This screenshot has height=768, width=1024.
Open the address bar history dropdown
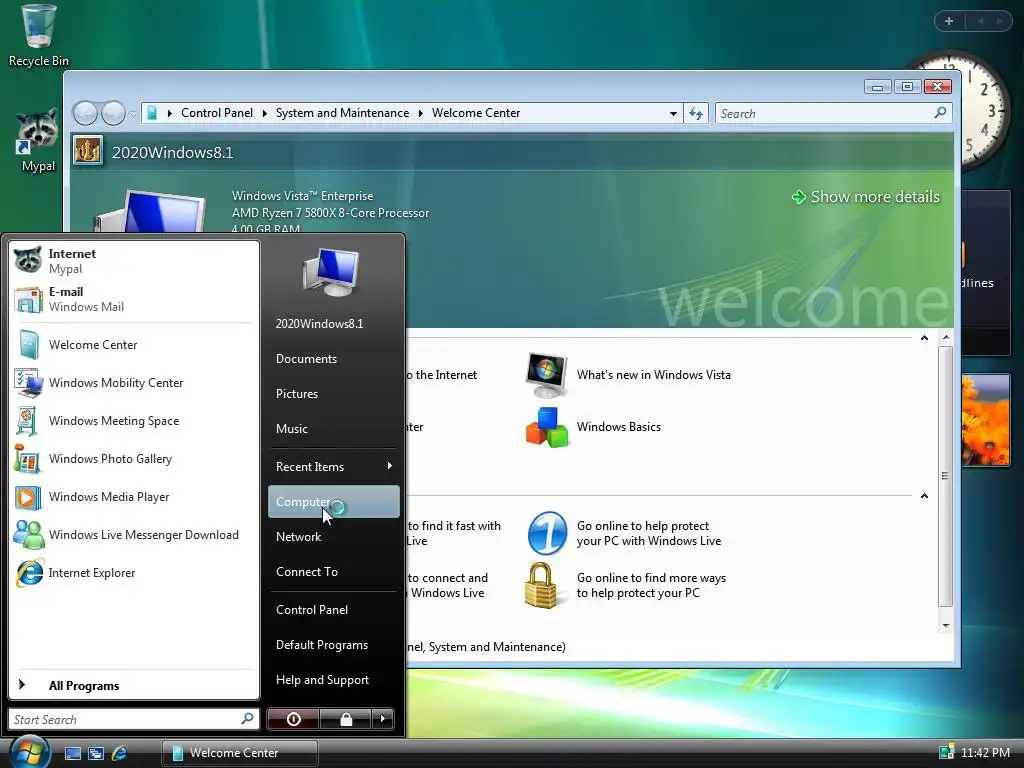(x=673, y=114)
